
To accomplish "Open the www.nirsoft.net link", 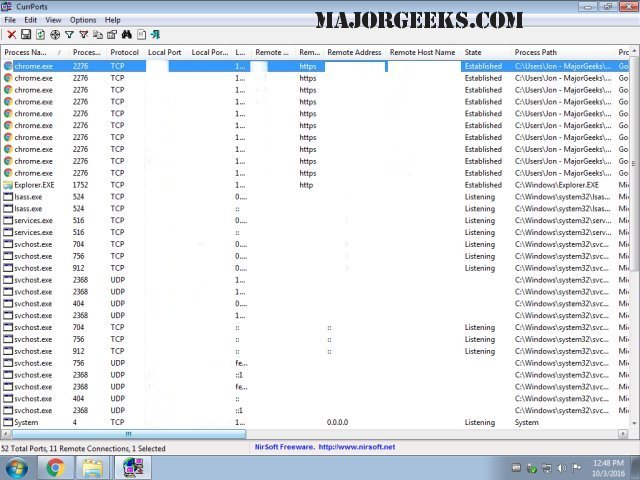I will point(357,447).
